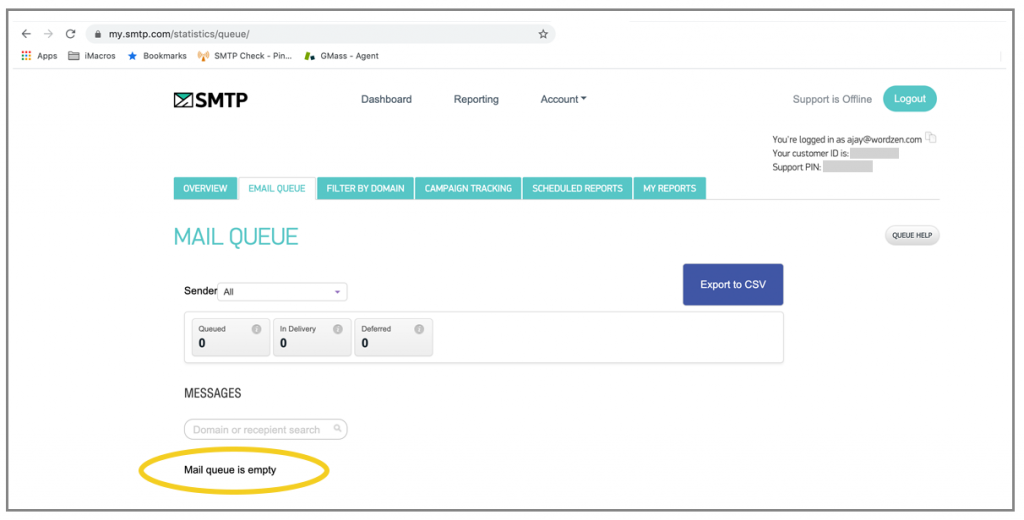Open the Sender dropdown
Image resolution: width=1024 pixels, height=520 pixels.
282,292
